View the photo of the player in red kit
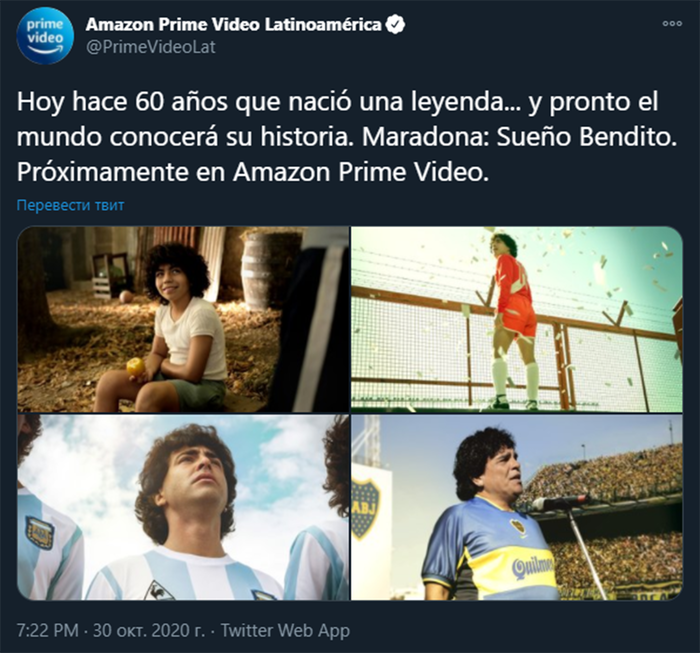Viewport: 700px width, 653px height. (x=517, y=319)
